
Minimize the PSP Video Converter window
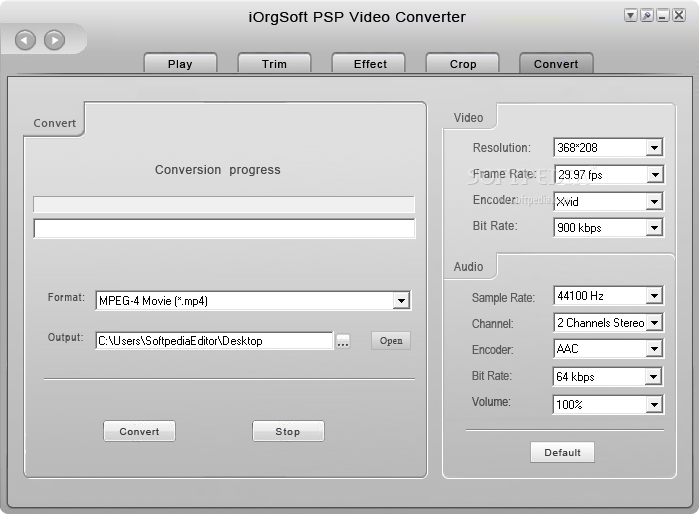[x=662, y=16]
